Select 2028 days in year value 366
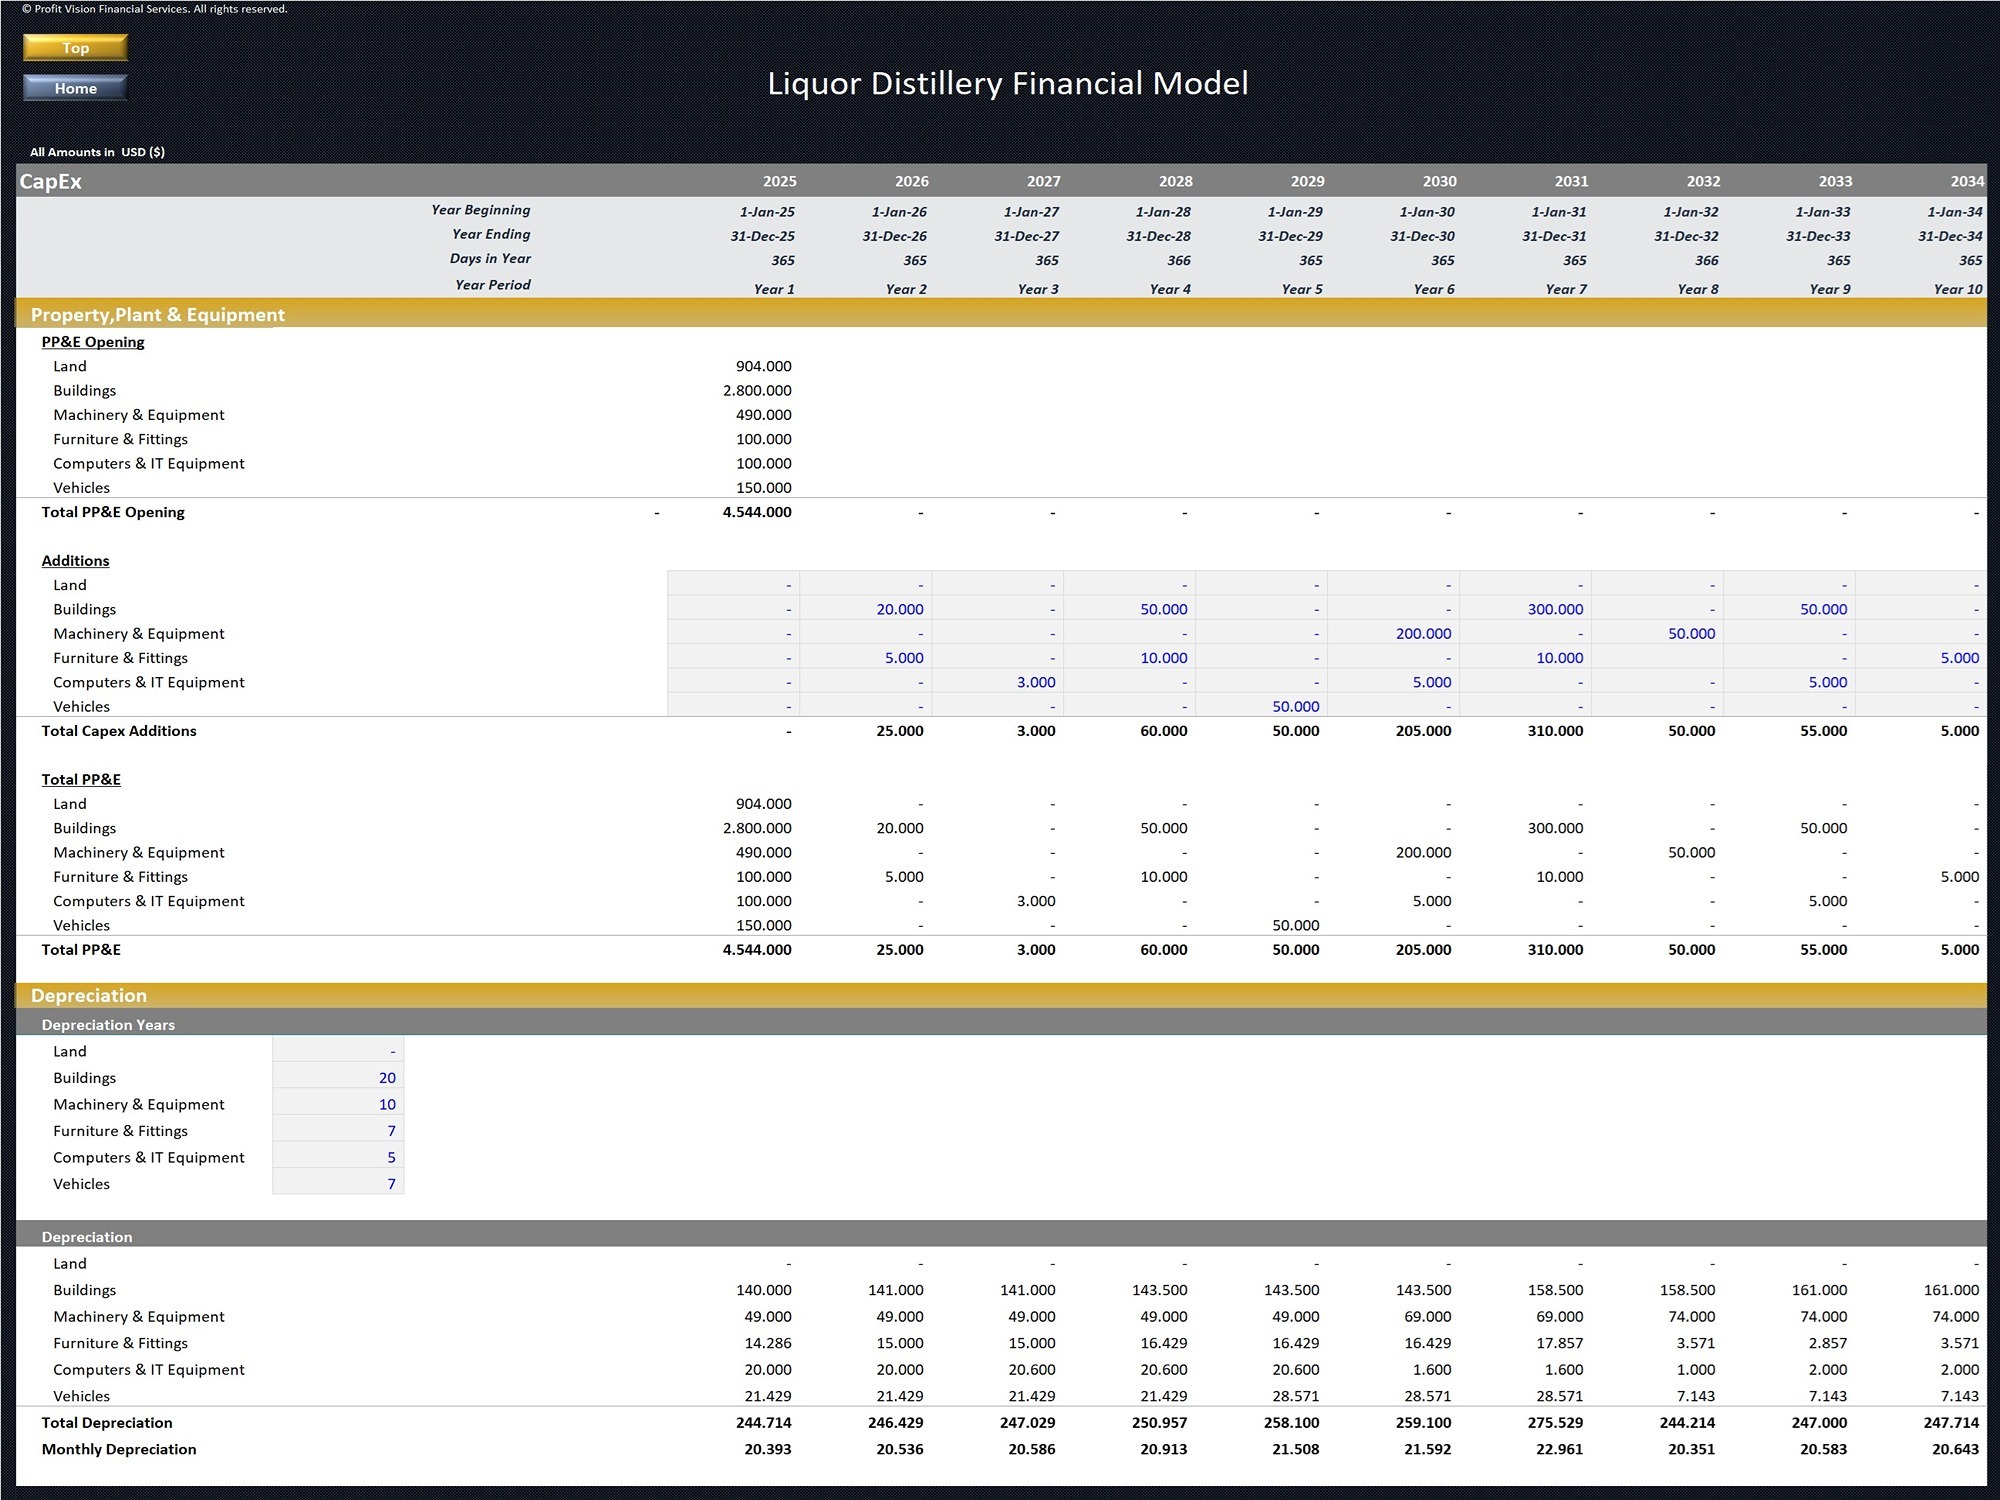The width and height of the screenshot is (2000, 1500). click(1178, 260)
